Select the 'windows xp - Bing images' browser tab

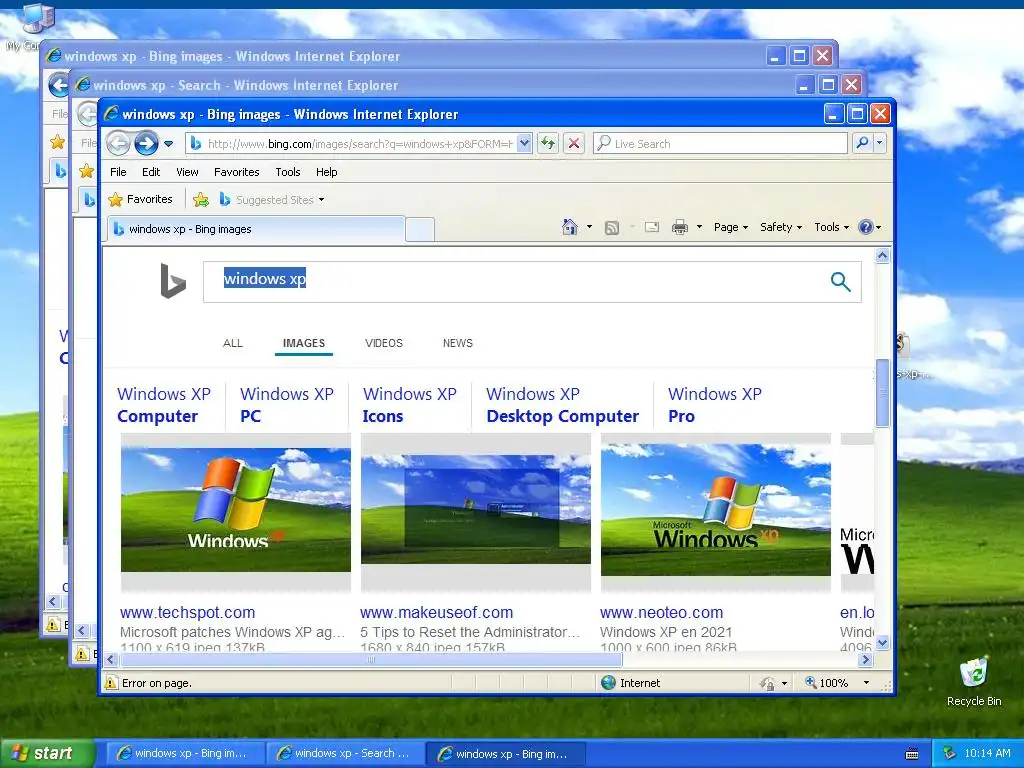pyautogui.click(x=255, y=229)
